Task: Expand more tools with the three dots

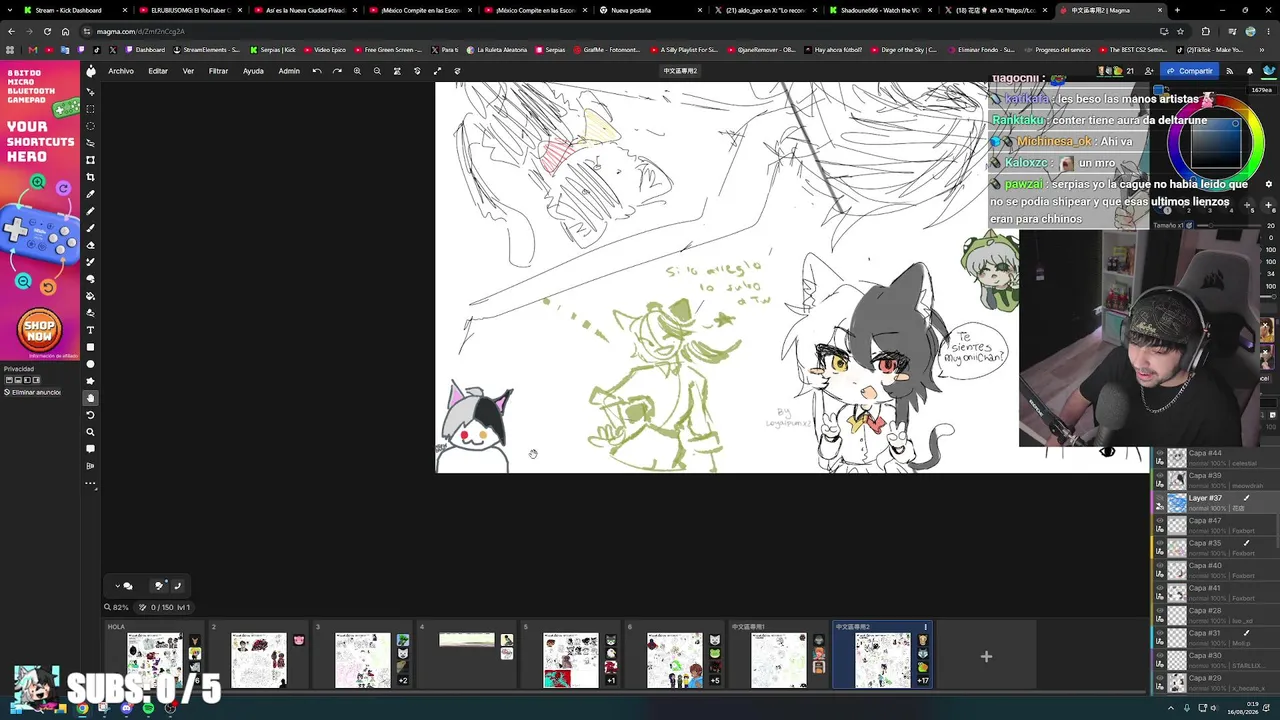Action: pyautogui.click(x=90, y=484)
